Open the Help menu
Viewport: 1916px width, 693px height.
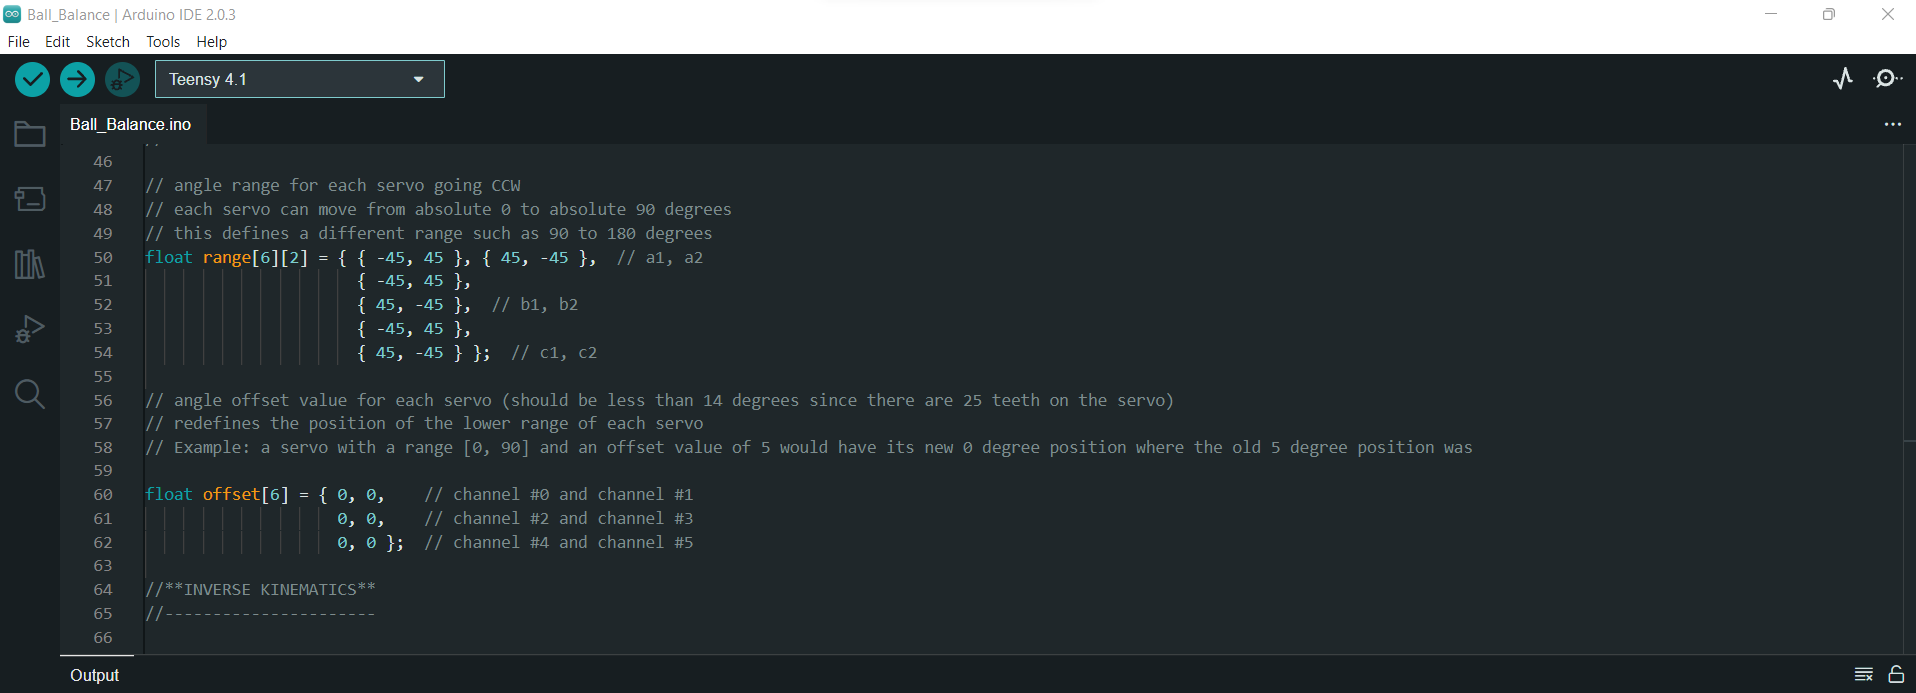[x=211, y=42]
